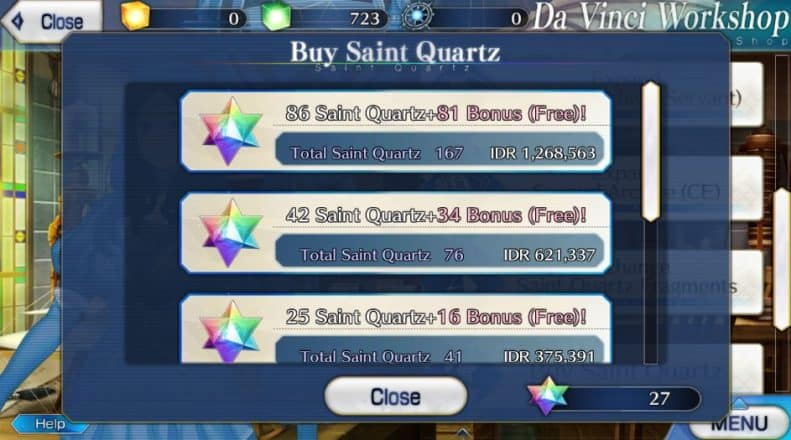Click the shop list scrollbar behind the dialog
The width and height of the screenshot is (791, 440).
point(781,260)
